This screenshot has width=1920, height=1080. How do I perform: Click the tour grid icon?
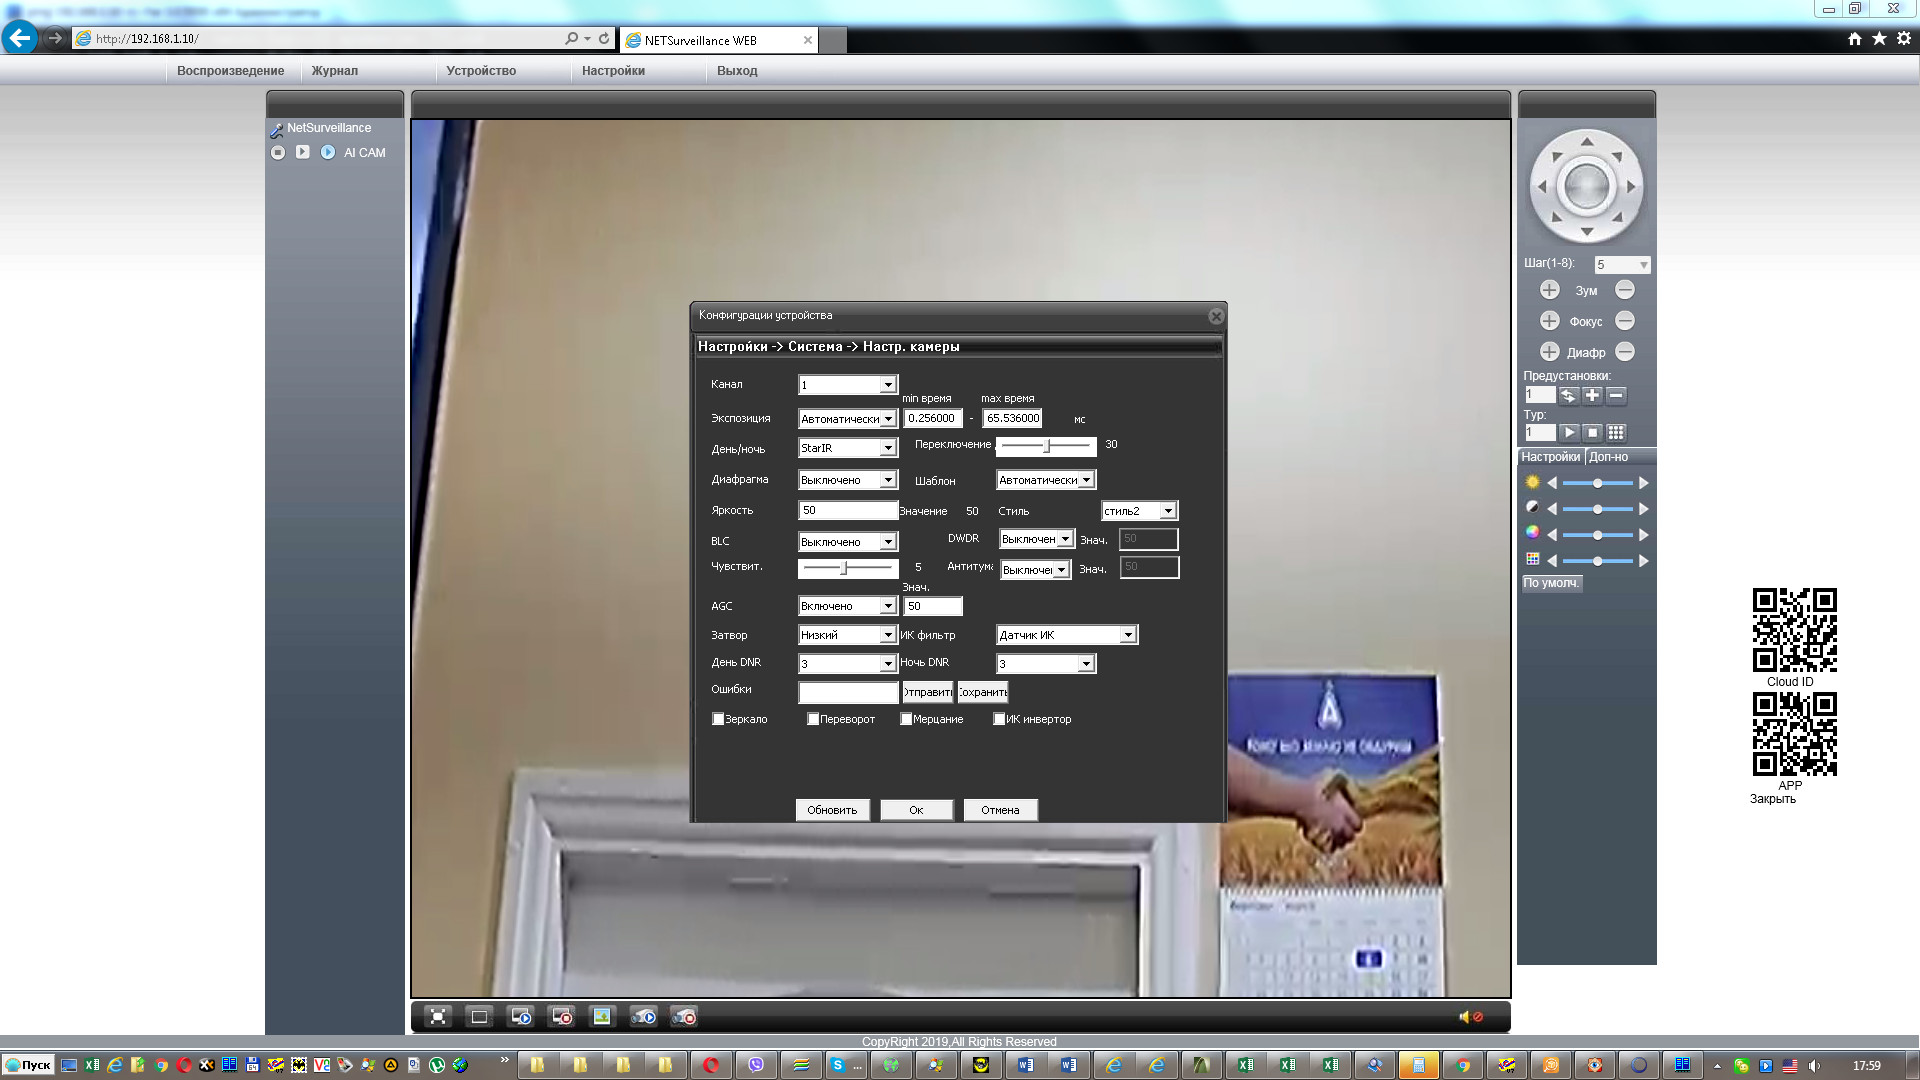click(x=1616, y=433)
